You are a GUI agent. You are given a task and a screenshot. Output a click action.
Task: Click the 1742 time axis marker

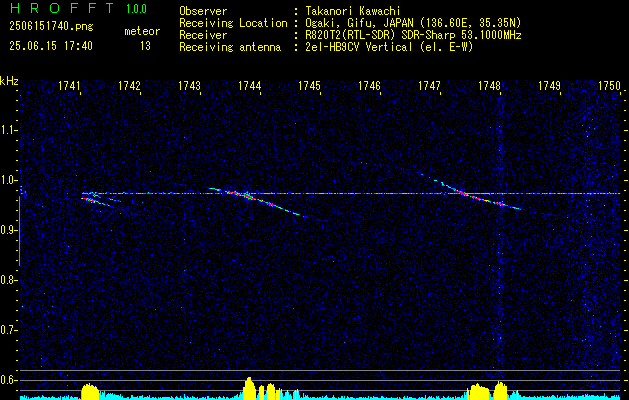point(130,85)
